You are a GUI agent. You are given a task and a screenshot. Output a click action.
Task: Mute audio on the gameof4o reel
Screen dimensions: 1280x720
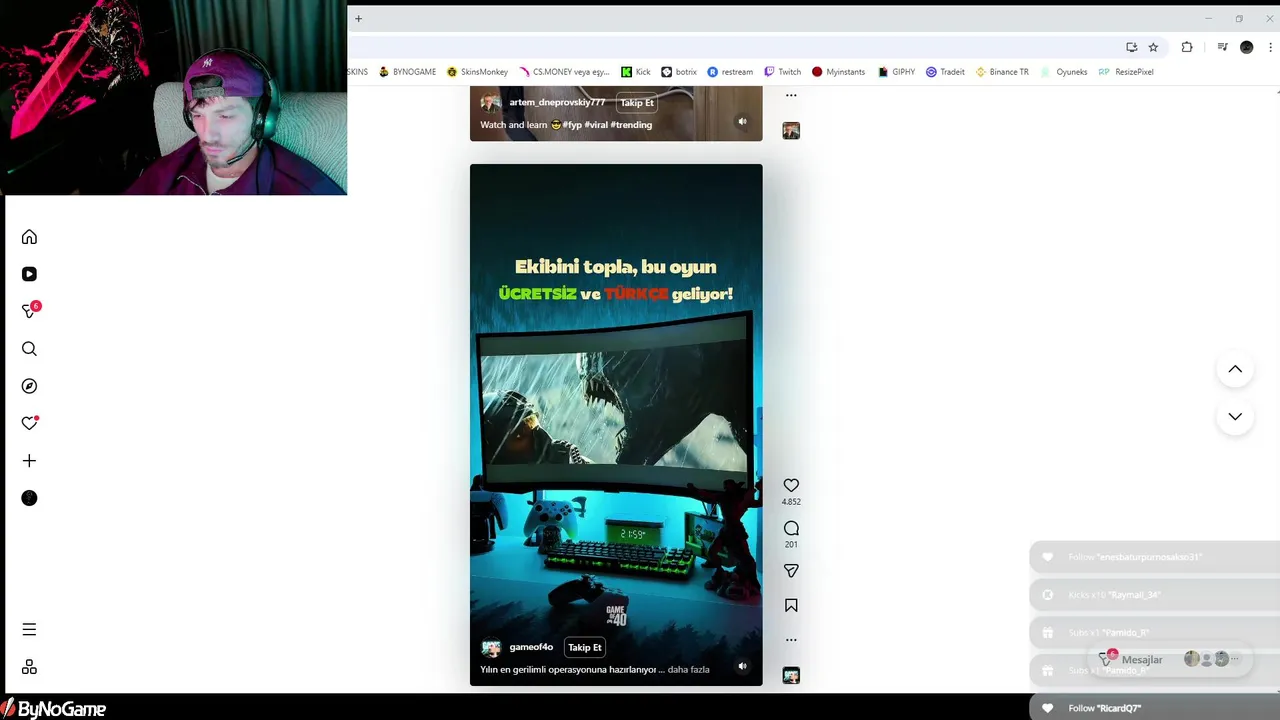coord(742,666)
